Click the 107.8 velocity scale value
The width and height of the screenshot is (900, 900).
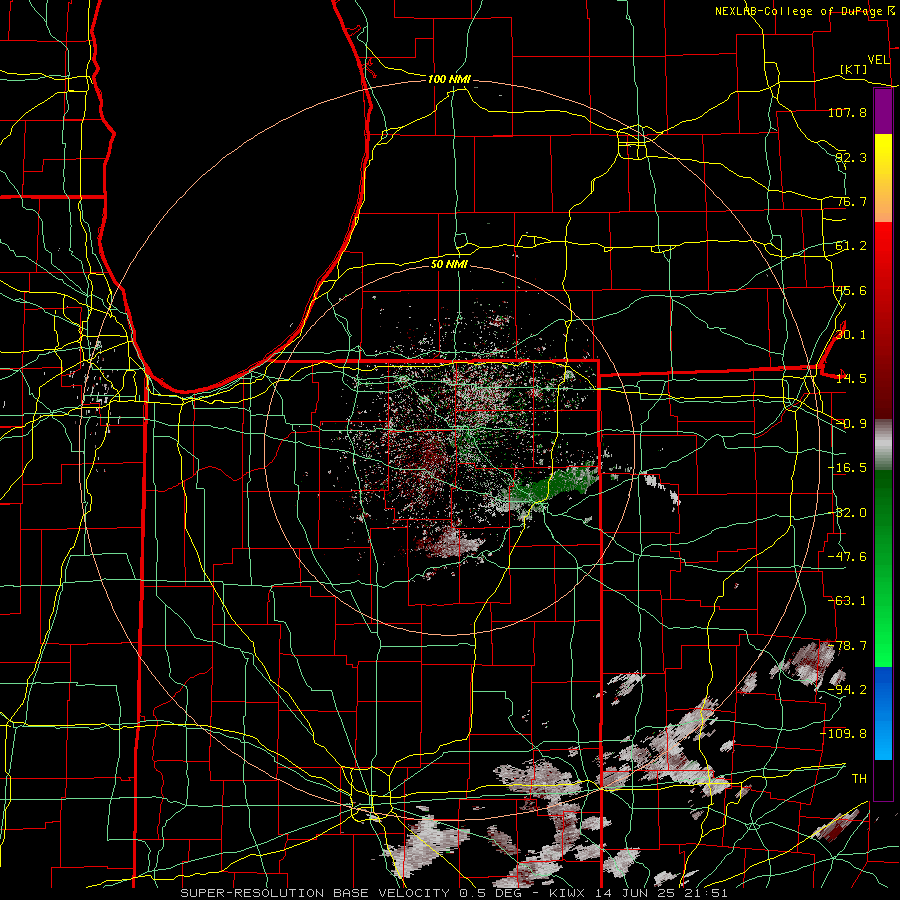(847, 112)
